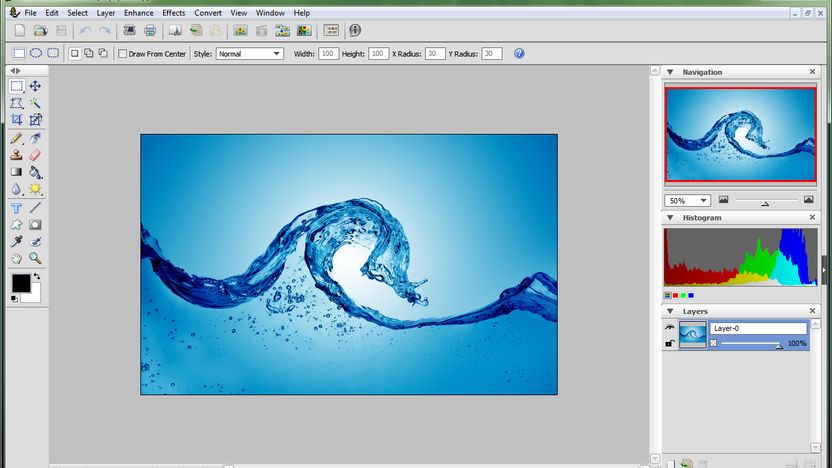This screenshot has width=832, height=468.
Task: Reset colors to default black and white
Action: point(14,299)
